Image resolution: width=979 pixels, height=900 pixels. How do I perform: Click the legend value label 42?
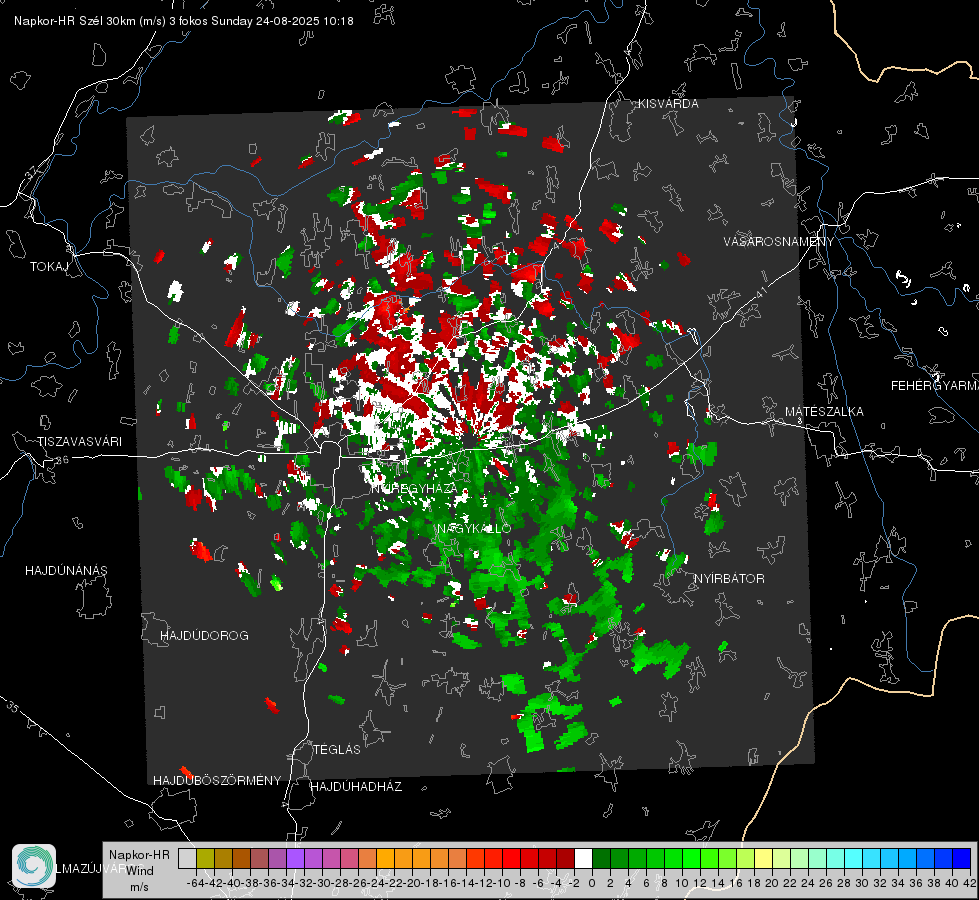[x=969, y=883]
